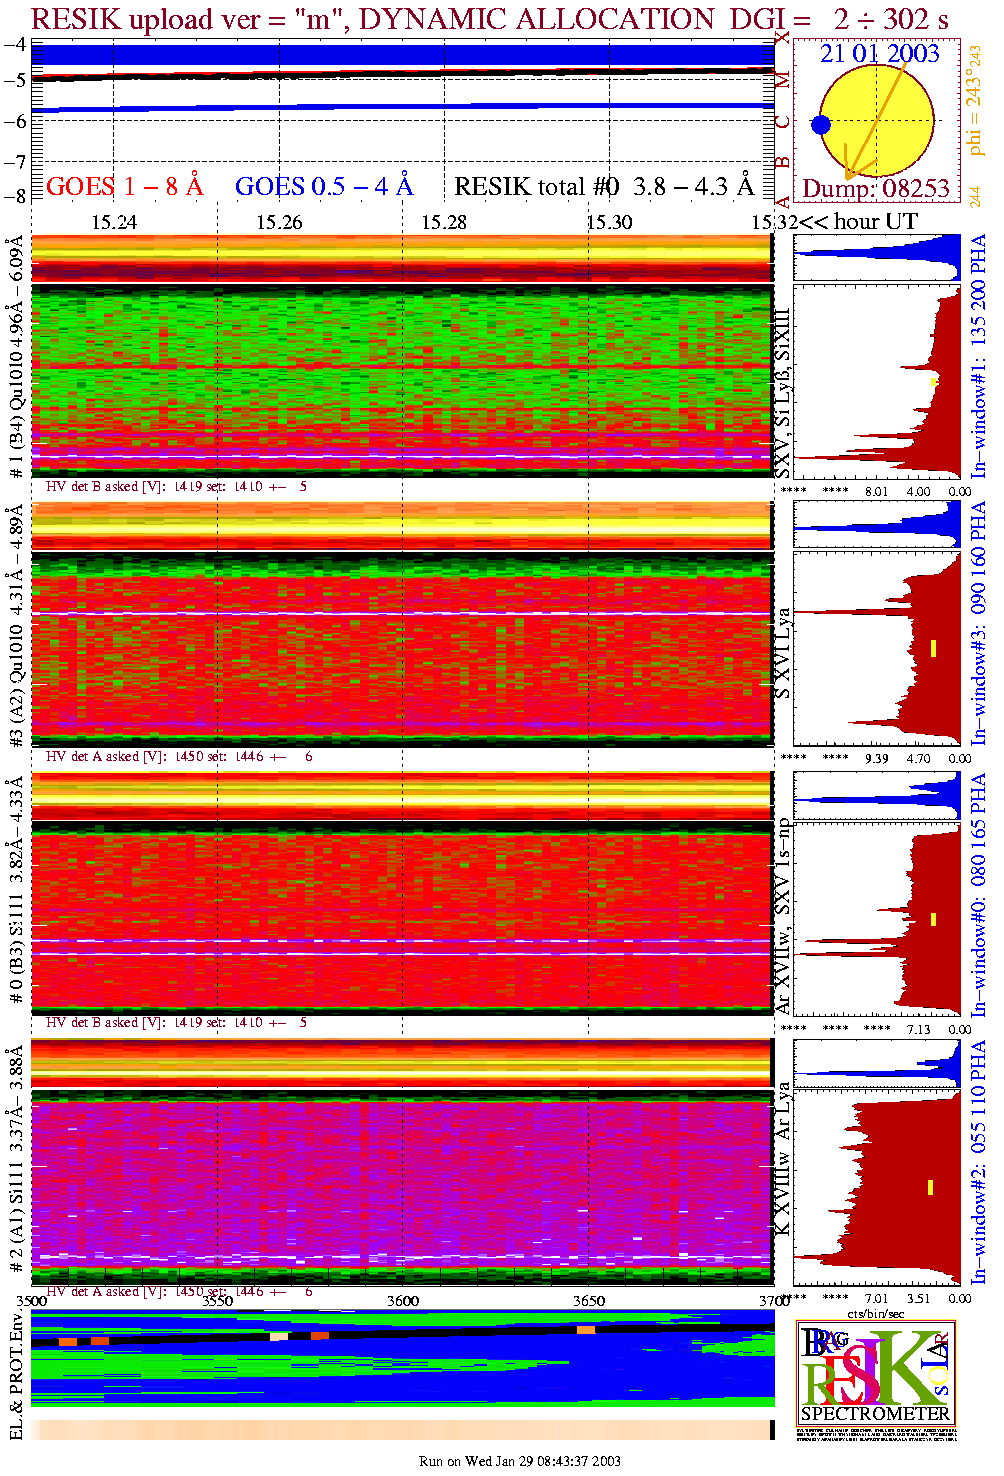
Task: Click the Dump: 08253 label
Action: (876, 189)
